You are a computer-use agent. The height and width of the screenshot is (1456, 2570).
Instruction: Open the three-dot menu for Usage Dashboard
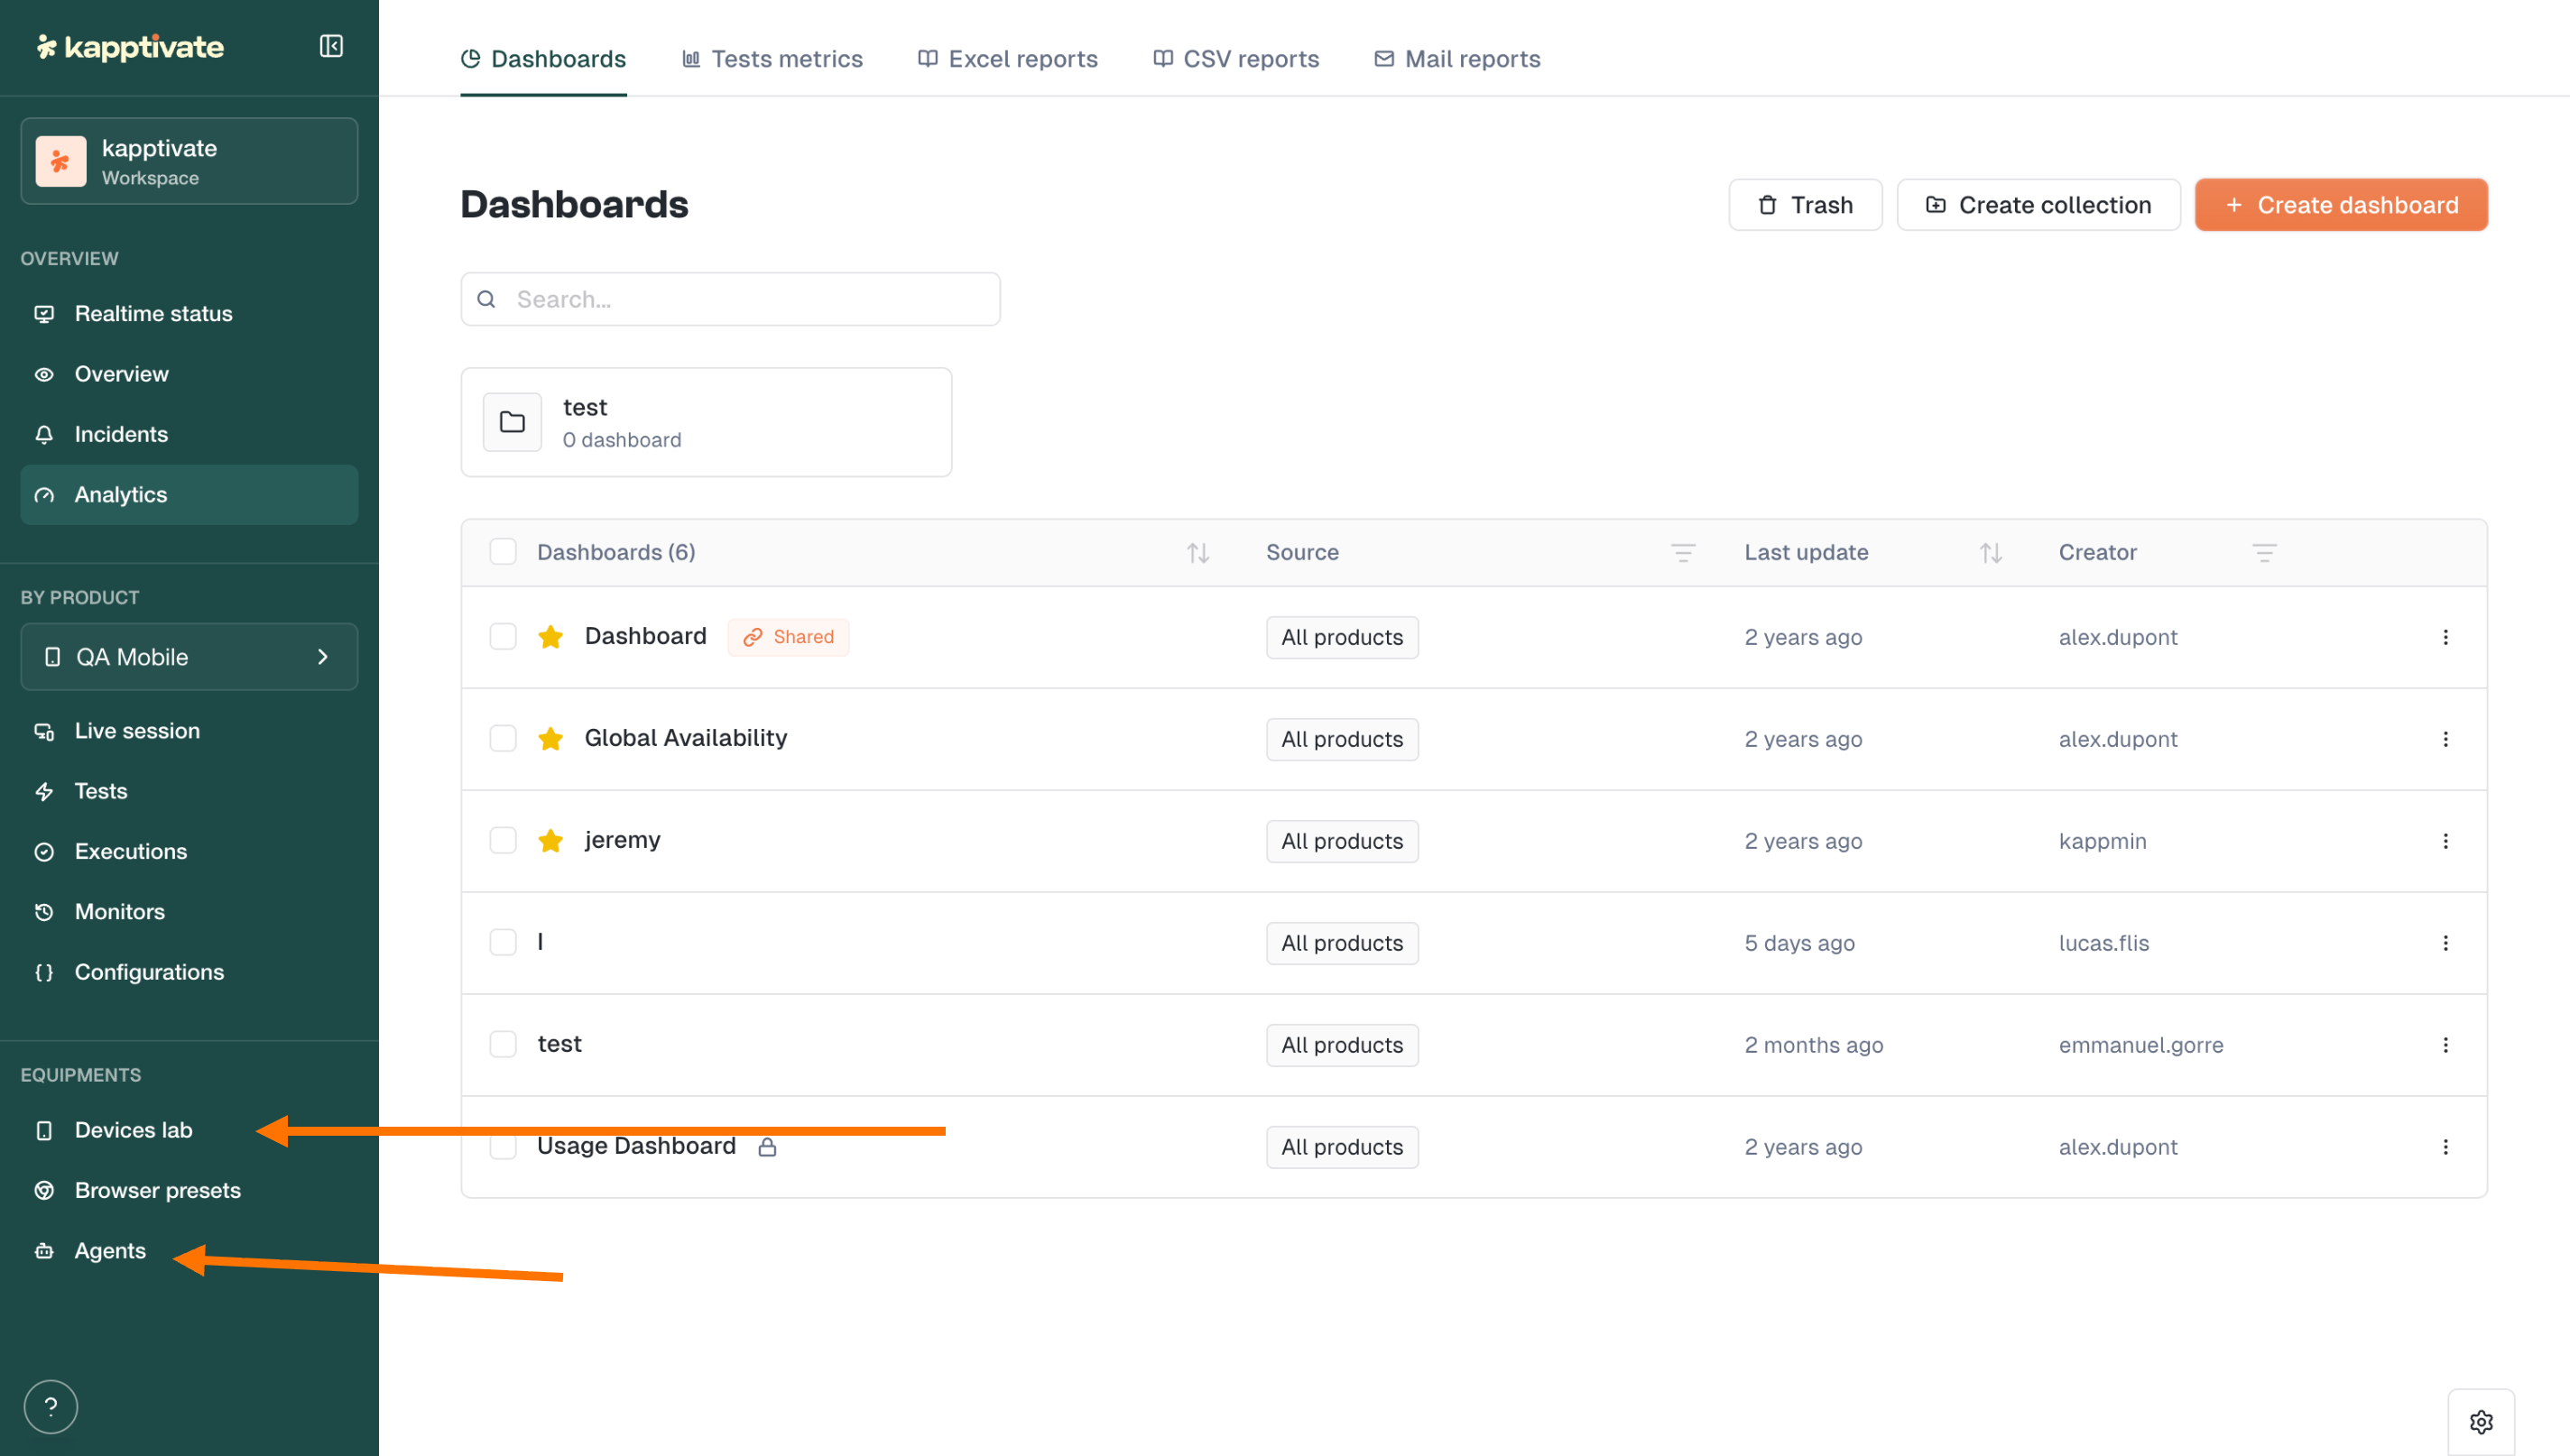click(x=2445, y=1147)
